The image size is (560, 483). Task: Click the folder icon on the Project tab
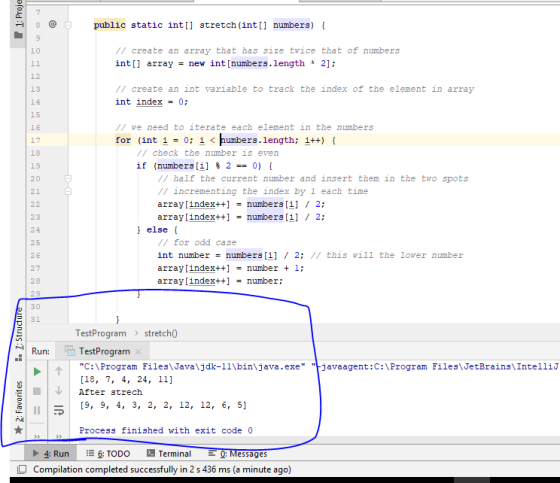point(19,35)
